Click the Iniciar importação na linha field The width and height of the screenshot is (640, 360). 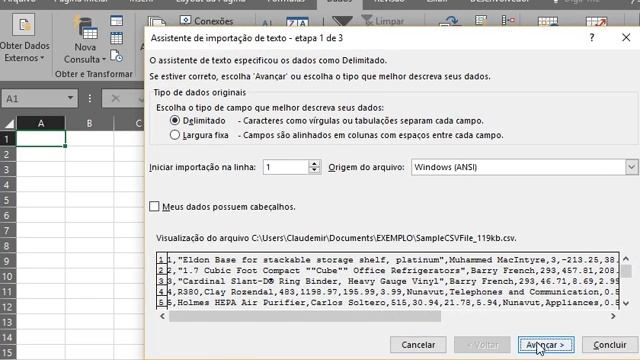[x=286, y=167]
